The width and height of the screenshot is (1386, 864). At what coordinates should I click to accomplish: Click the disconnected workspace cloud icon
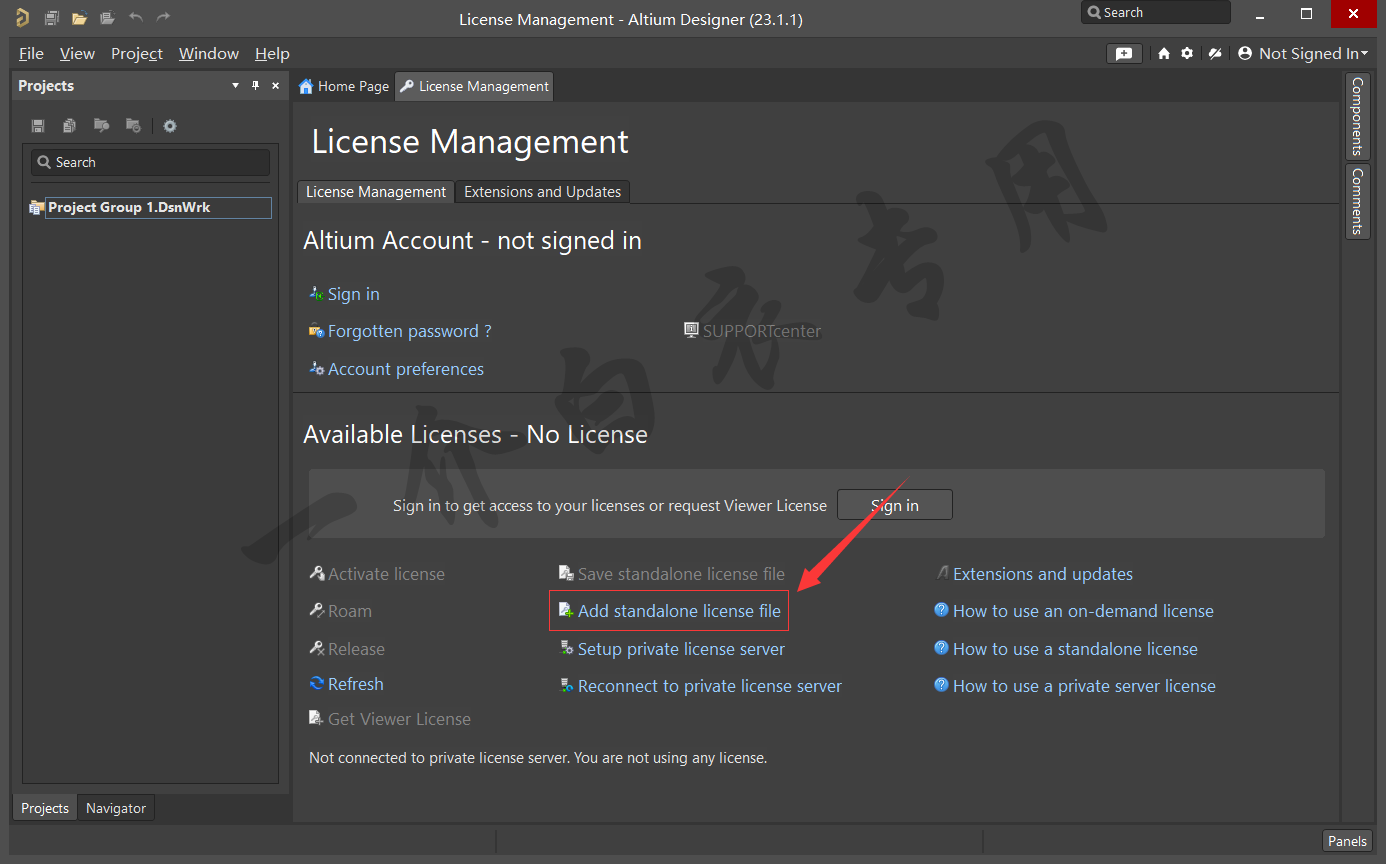coord(1215,54)
